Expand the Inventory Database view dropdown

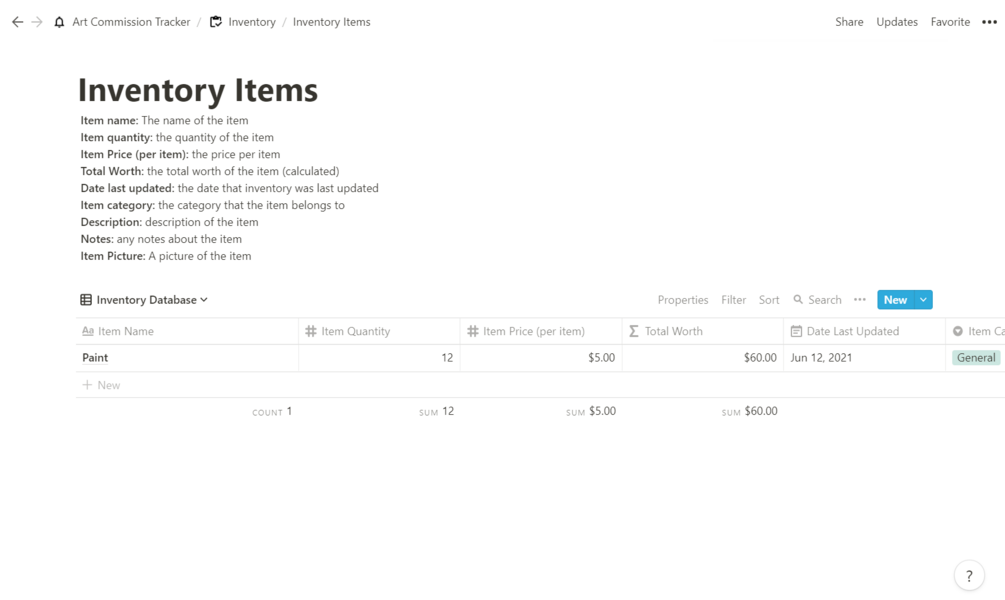pos(204,300)
